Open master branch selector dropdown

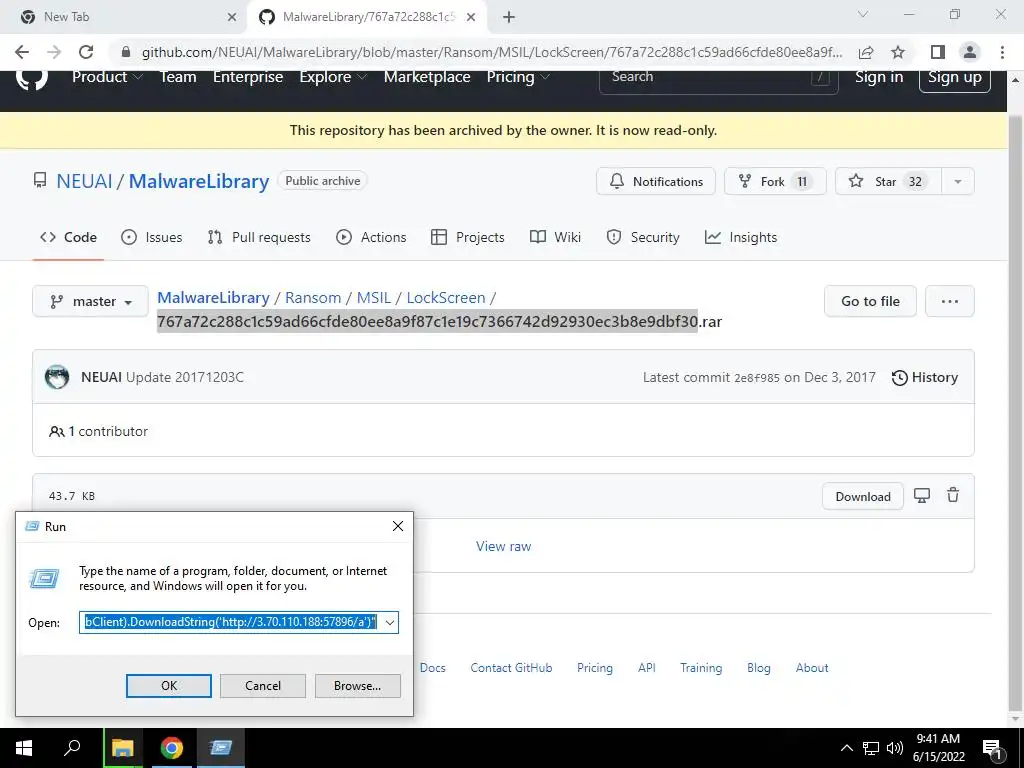coord(90,301)
